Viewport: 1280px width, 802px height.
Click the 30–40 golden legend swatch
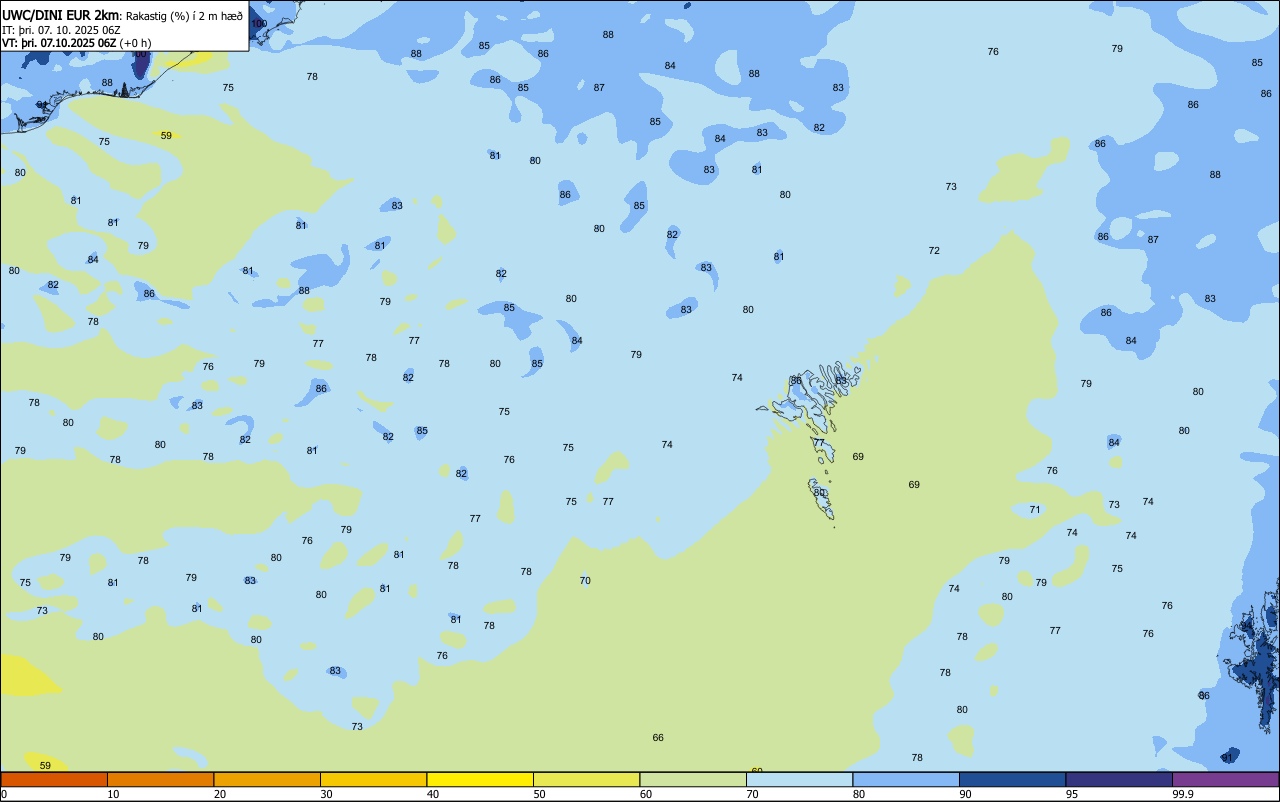(373, 779)
